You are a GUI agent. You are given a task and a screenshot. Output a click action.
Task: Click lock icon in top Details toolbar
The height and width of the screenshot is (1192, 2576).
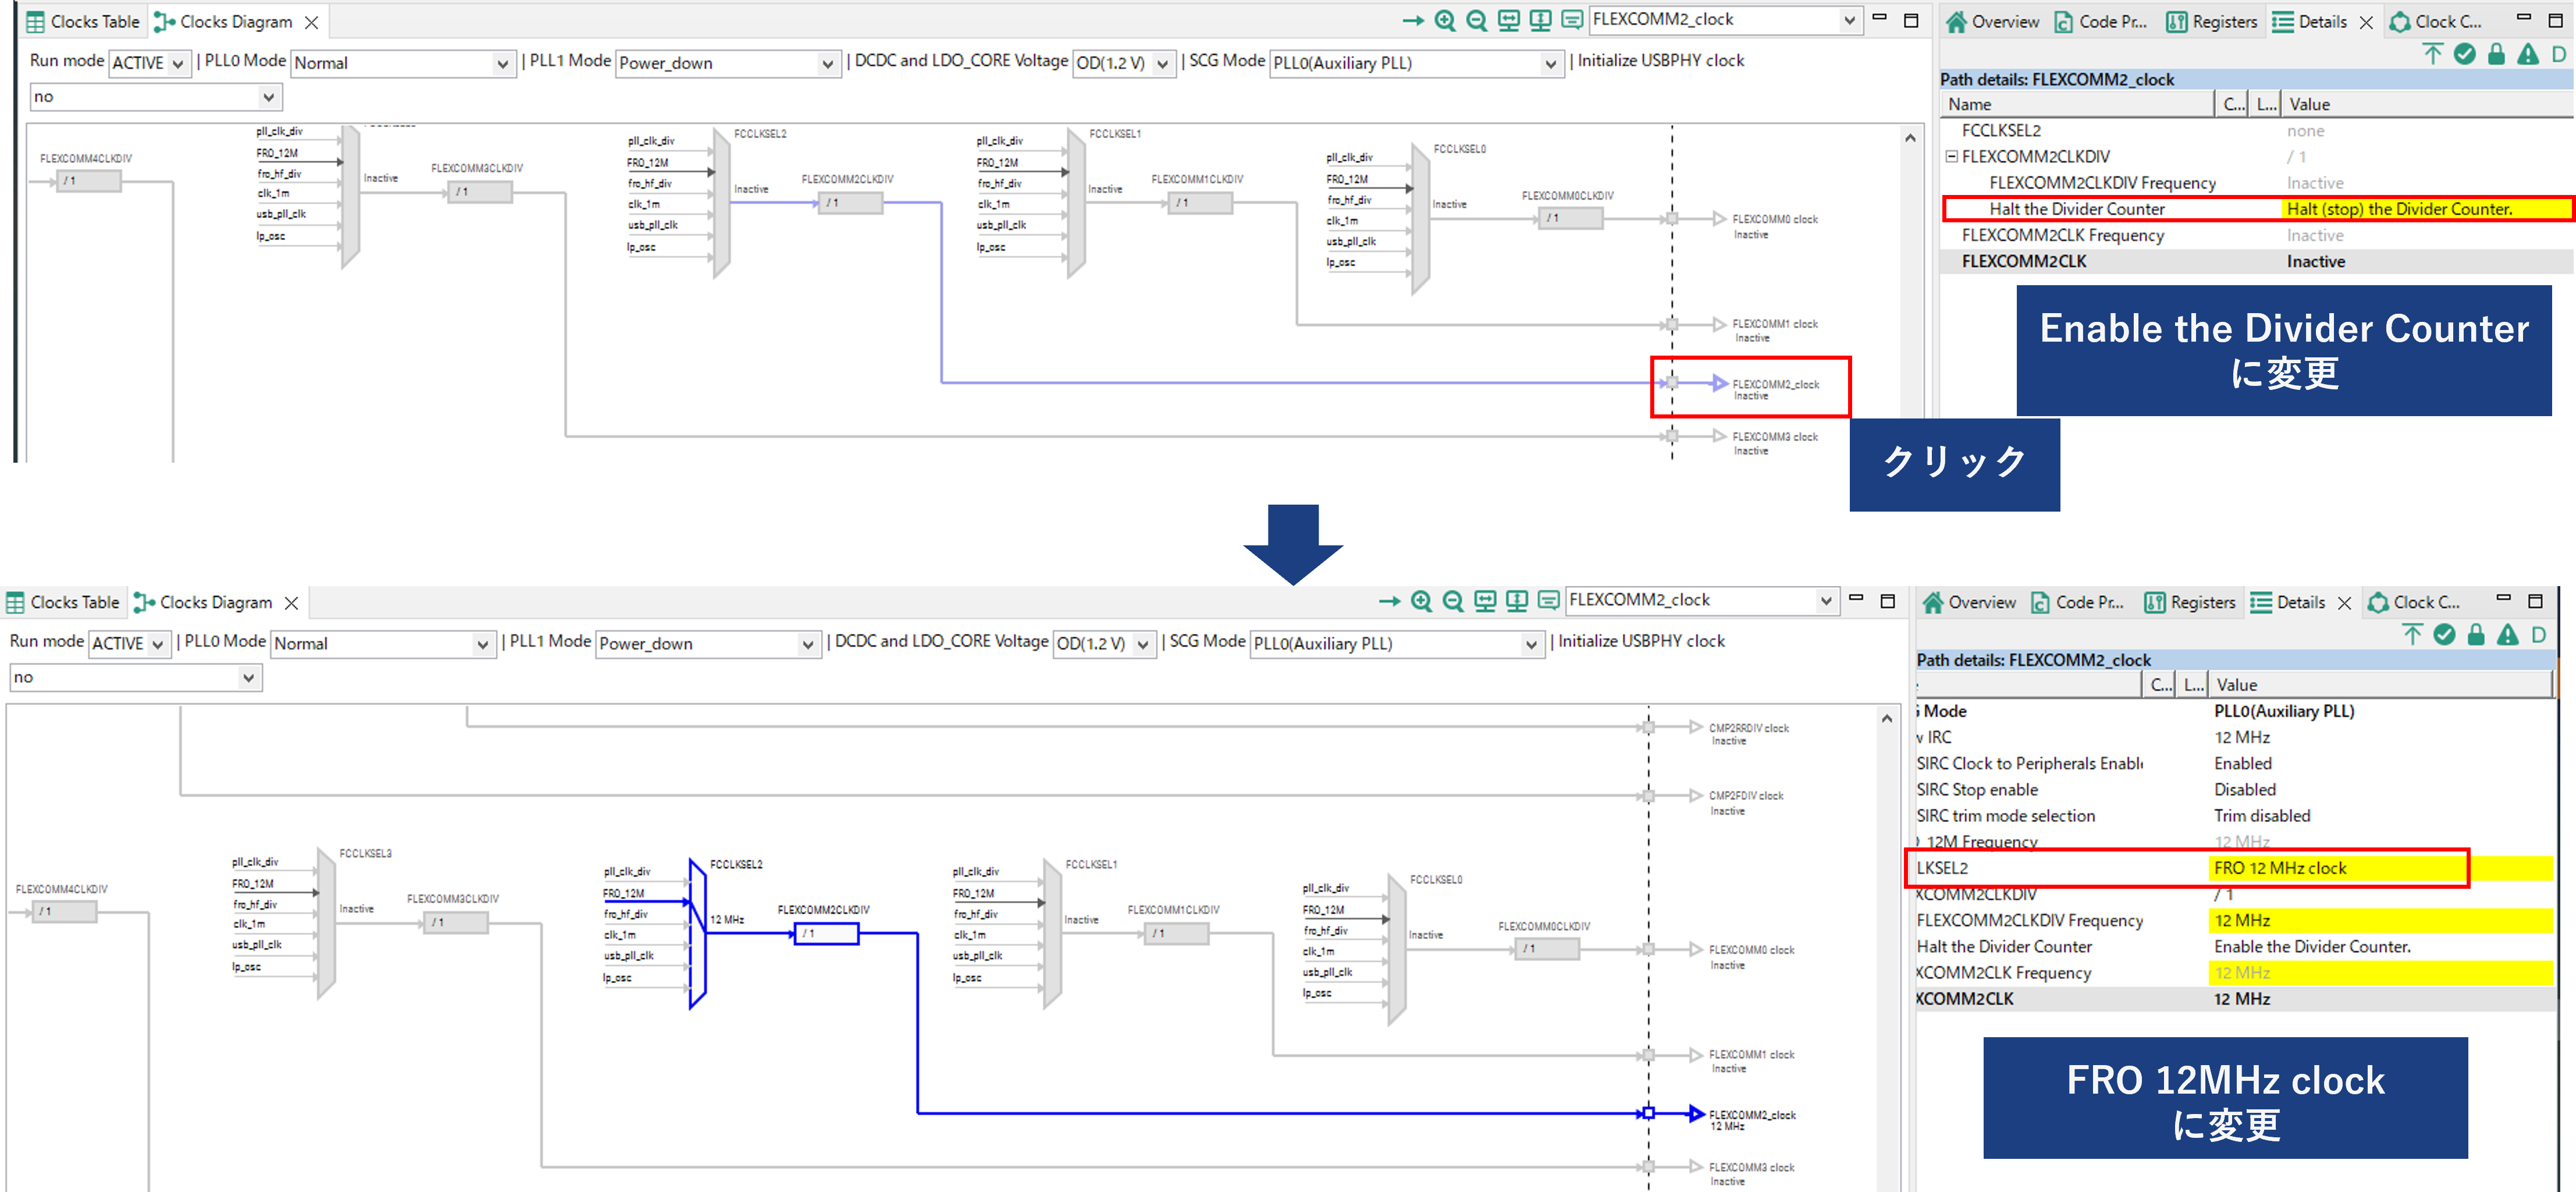pyautogui.click(x=2496, y=54)
